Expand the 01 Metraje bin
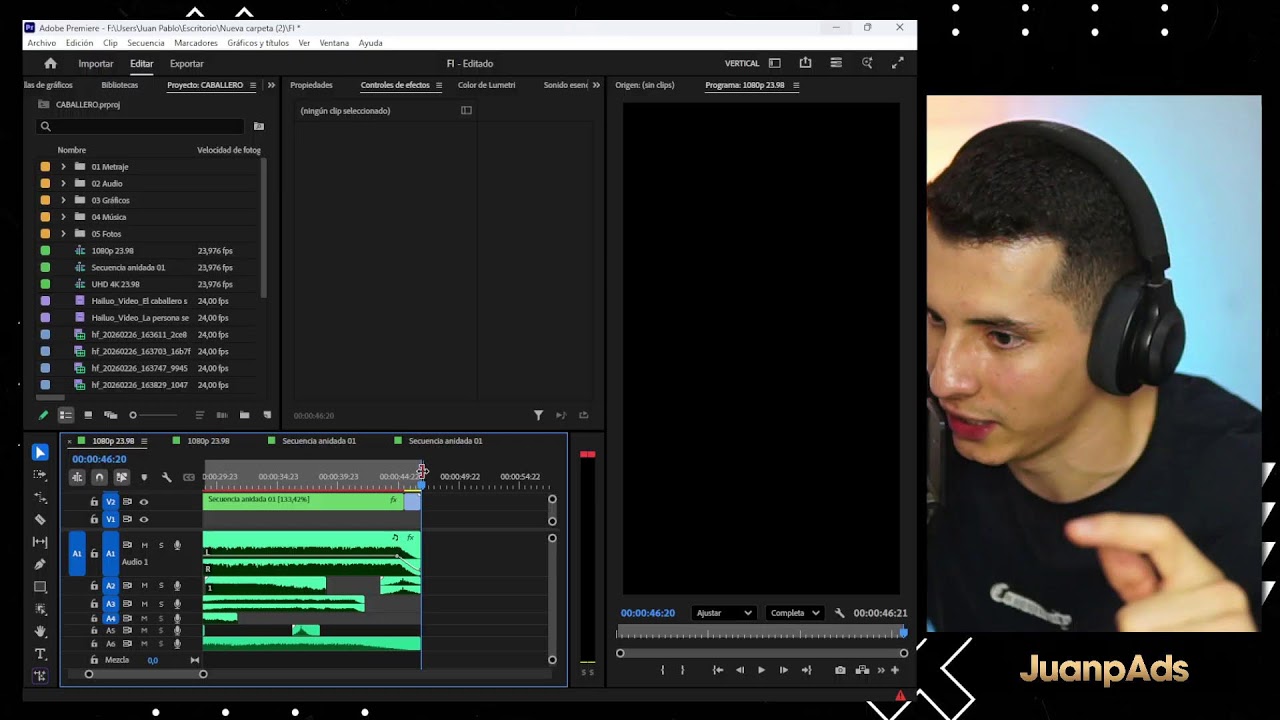The image size is (1280, 720). (63, 167)
